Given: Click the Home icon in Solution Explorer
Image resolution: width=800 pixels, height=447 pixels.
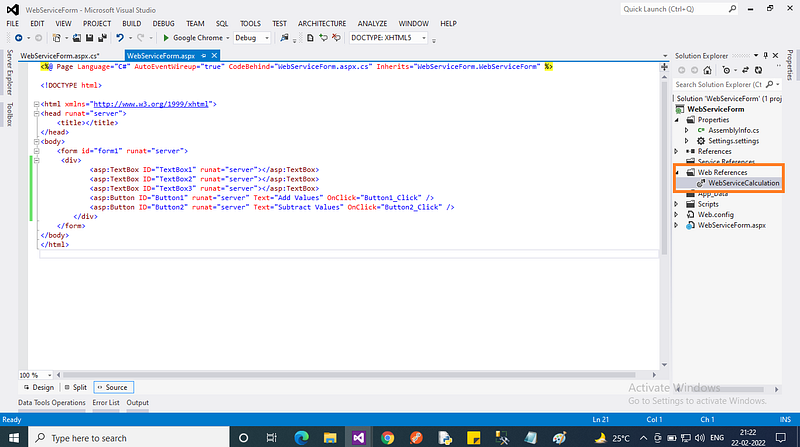Looking at the screenshot, I should click(707, 70).
